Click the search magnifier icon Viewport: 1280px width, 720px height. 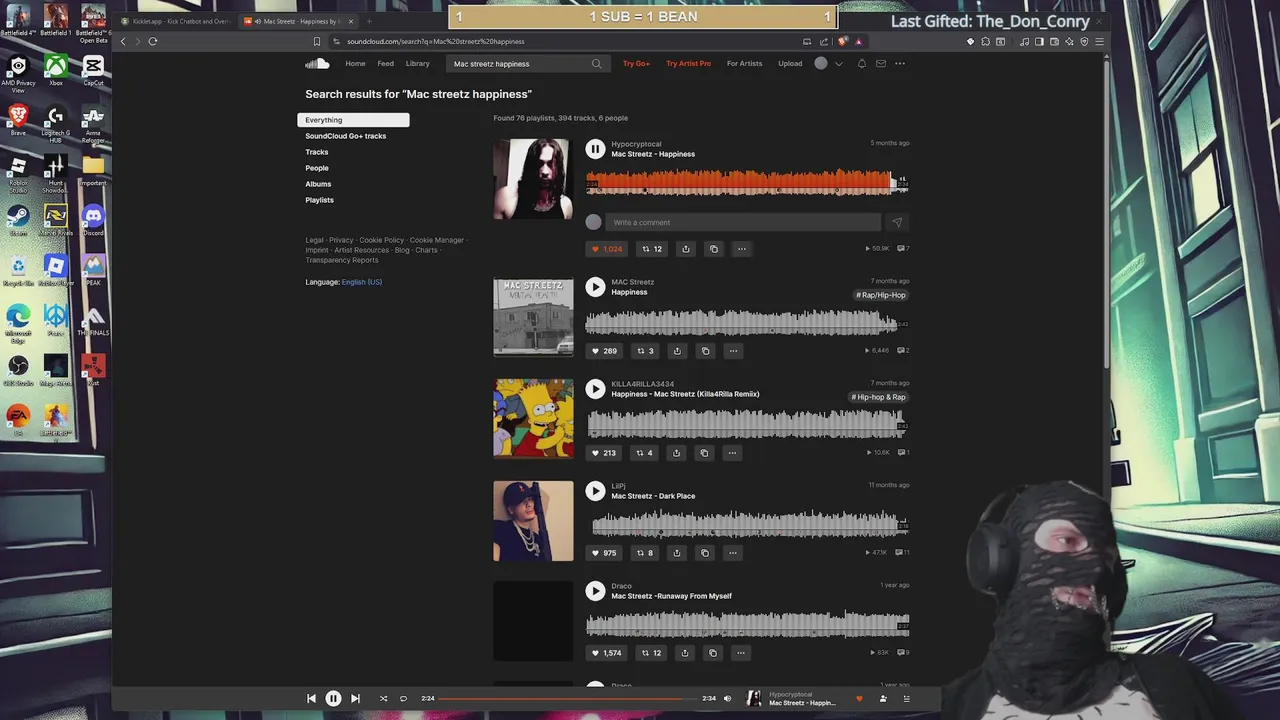597,63
